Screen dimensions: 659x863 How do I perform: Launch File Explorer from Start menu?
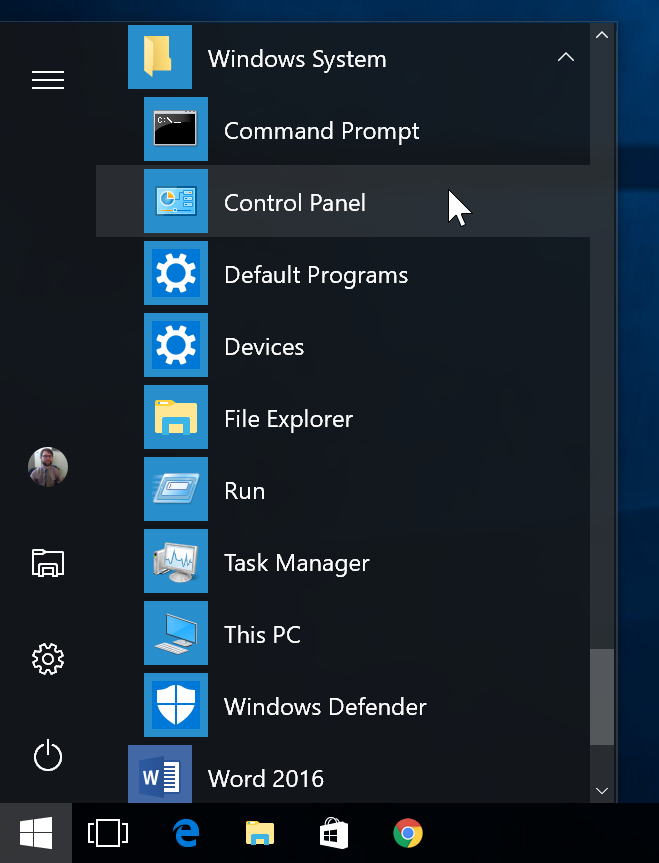(288, 419)
